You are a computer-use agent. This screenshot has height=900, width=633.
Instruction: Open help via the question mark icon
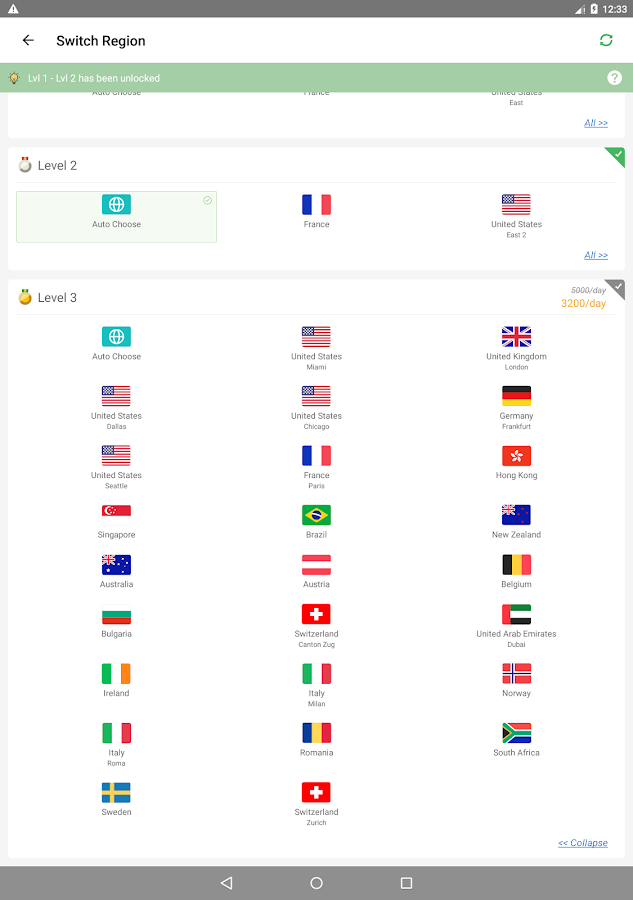click(x=614, y=77)
